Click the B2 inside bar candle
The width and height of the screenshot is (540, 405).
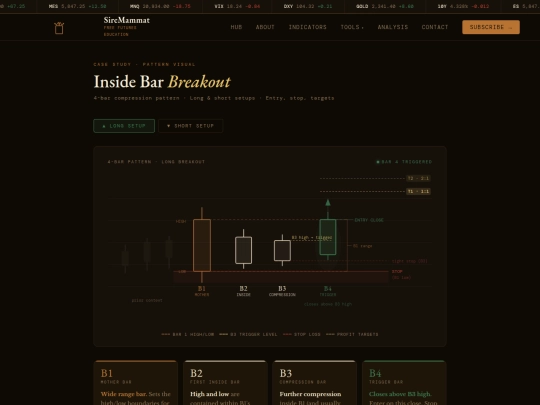point(243,250)
